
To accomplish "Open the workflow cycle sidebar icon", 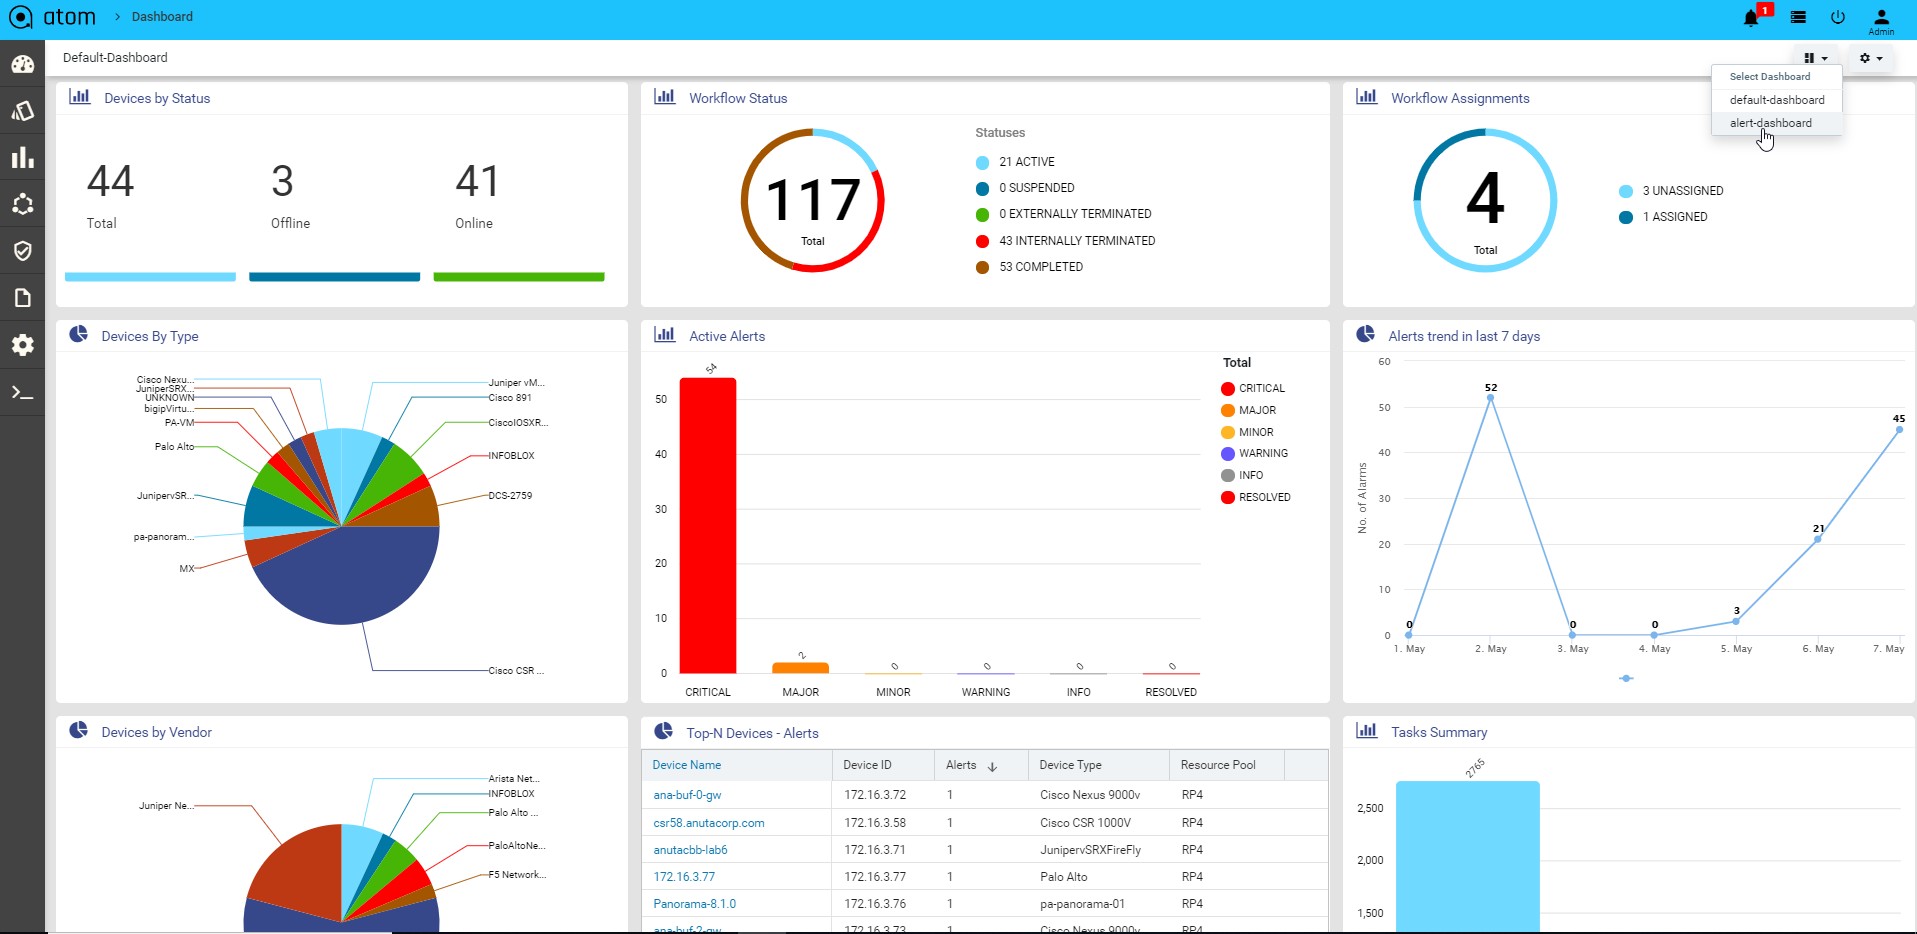I will [22, 204].
